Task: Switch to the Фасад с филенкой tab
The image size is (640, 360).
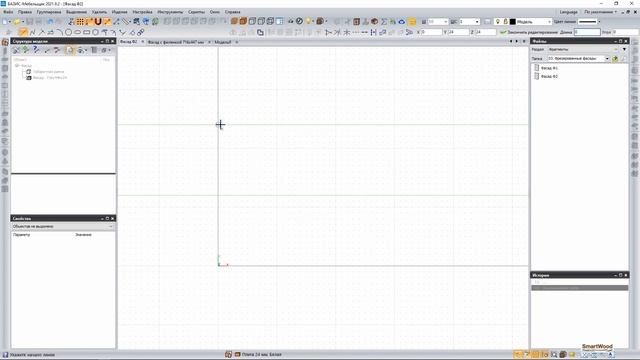Action: [x=176, y=42]
